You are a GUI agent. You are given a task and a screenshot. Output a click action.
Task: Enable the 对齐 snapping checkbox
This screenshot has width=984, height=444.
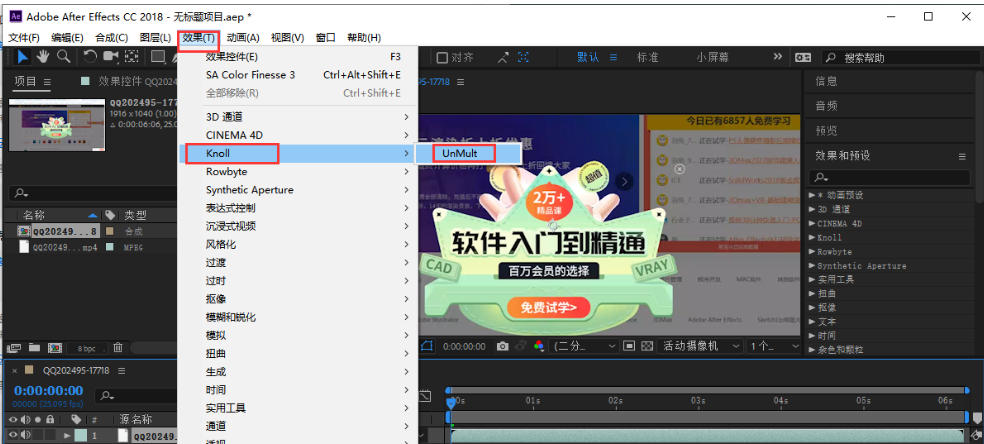[x=441, y=57]
